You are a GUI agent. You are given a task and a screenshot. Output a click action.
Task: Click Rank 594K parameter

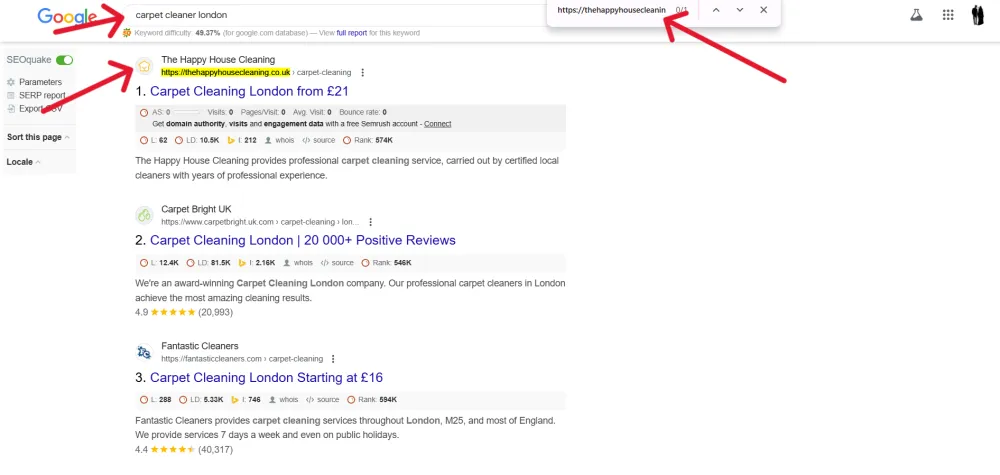[372, 400]
